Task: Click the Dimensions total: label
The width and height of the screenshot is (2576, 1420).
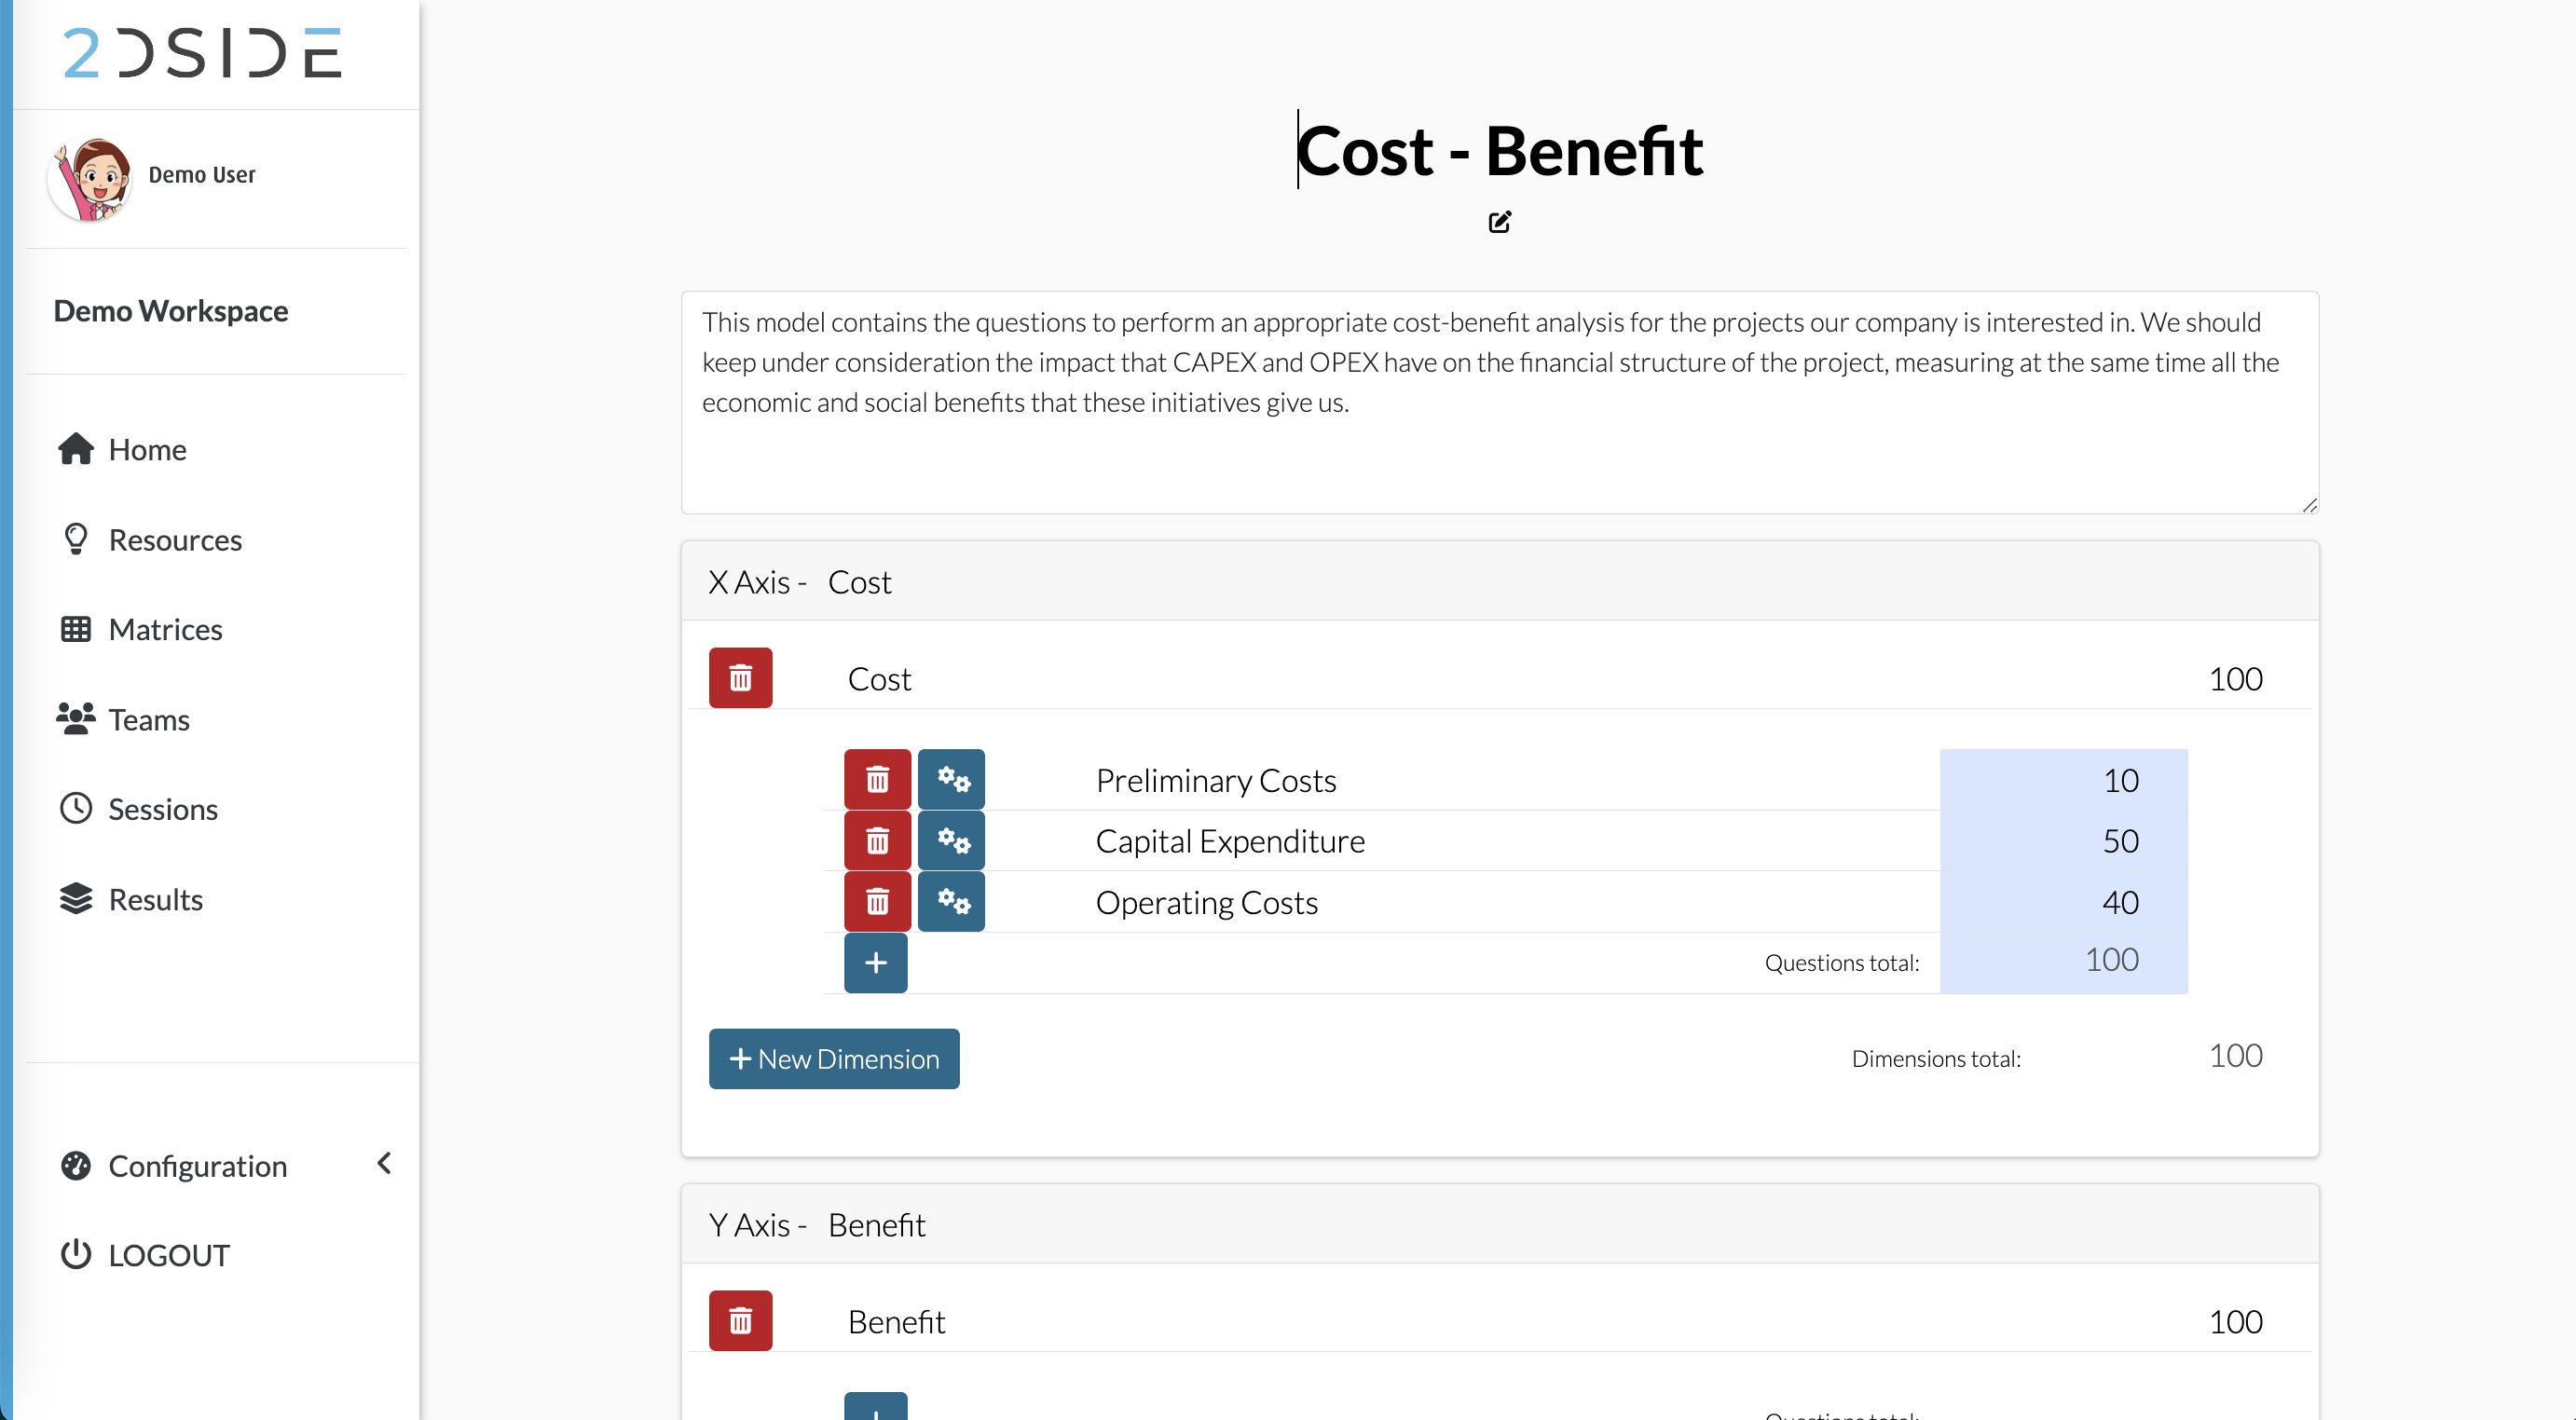Action: pyautogui.click(x=1935, y=1059)
